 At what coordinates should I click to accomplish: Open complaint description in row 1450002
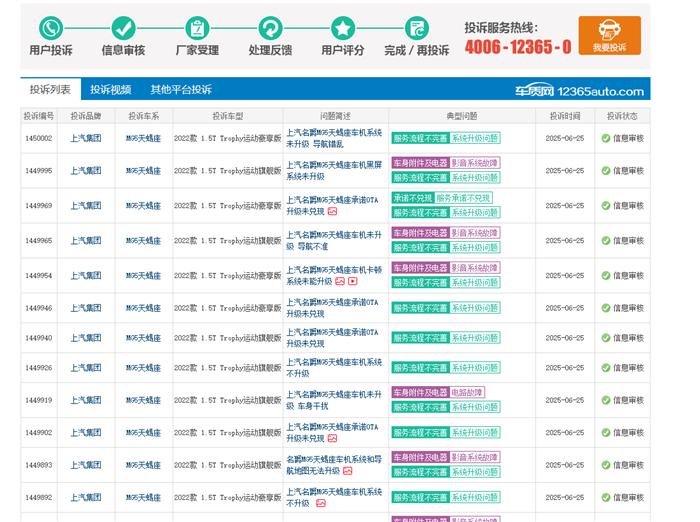click(334, 138)
